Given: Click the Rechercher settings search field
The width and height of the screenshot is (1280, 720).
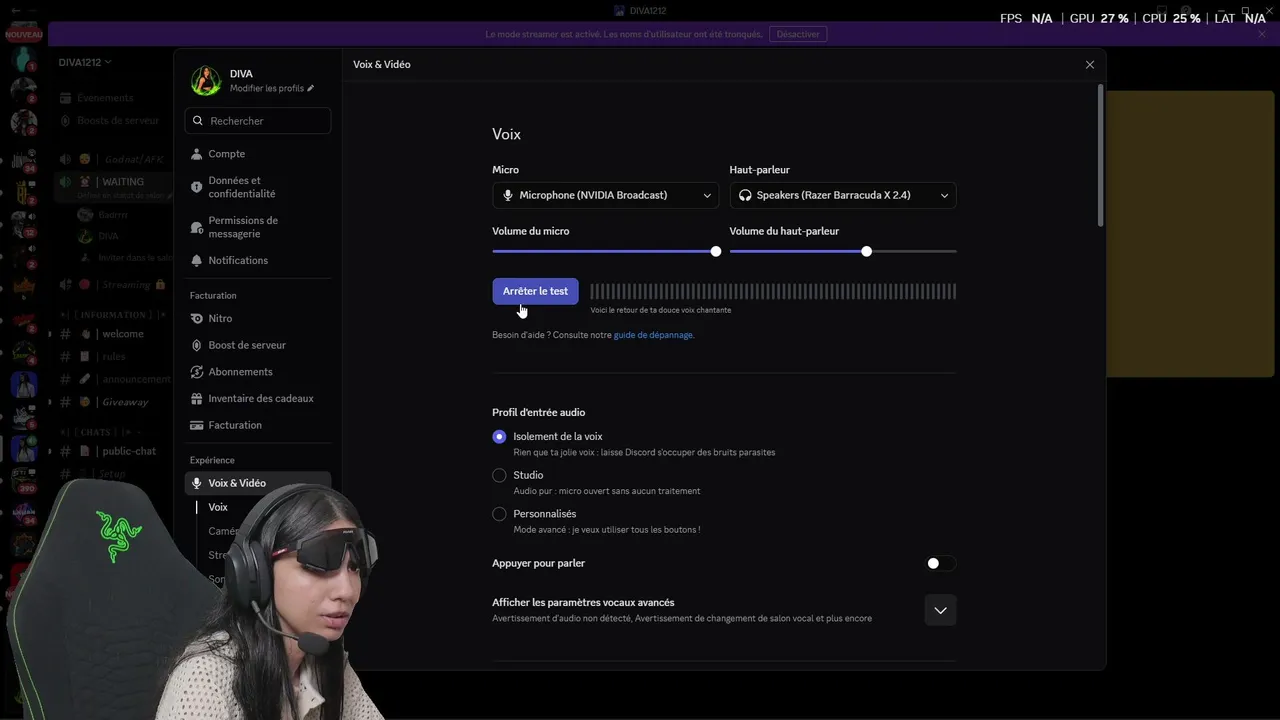Looking at the screenshot, I should coord(258,121).
